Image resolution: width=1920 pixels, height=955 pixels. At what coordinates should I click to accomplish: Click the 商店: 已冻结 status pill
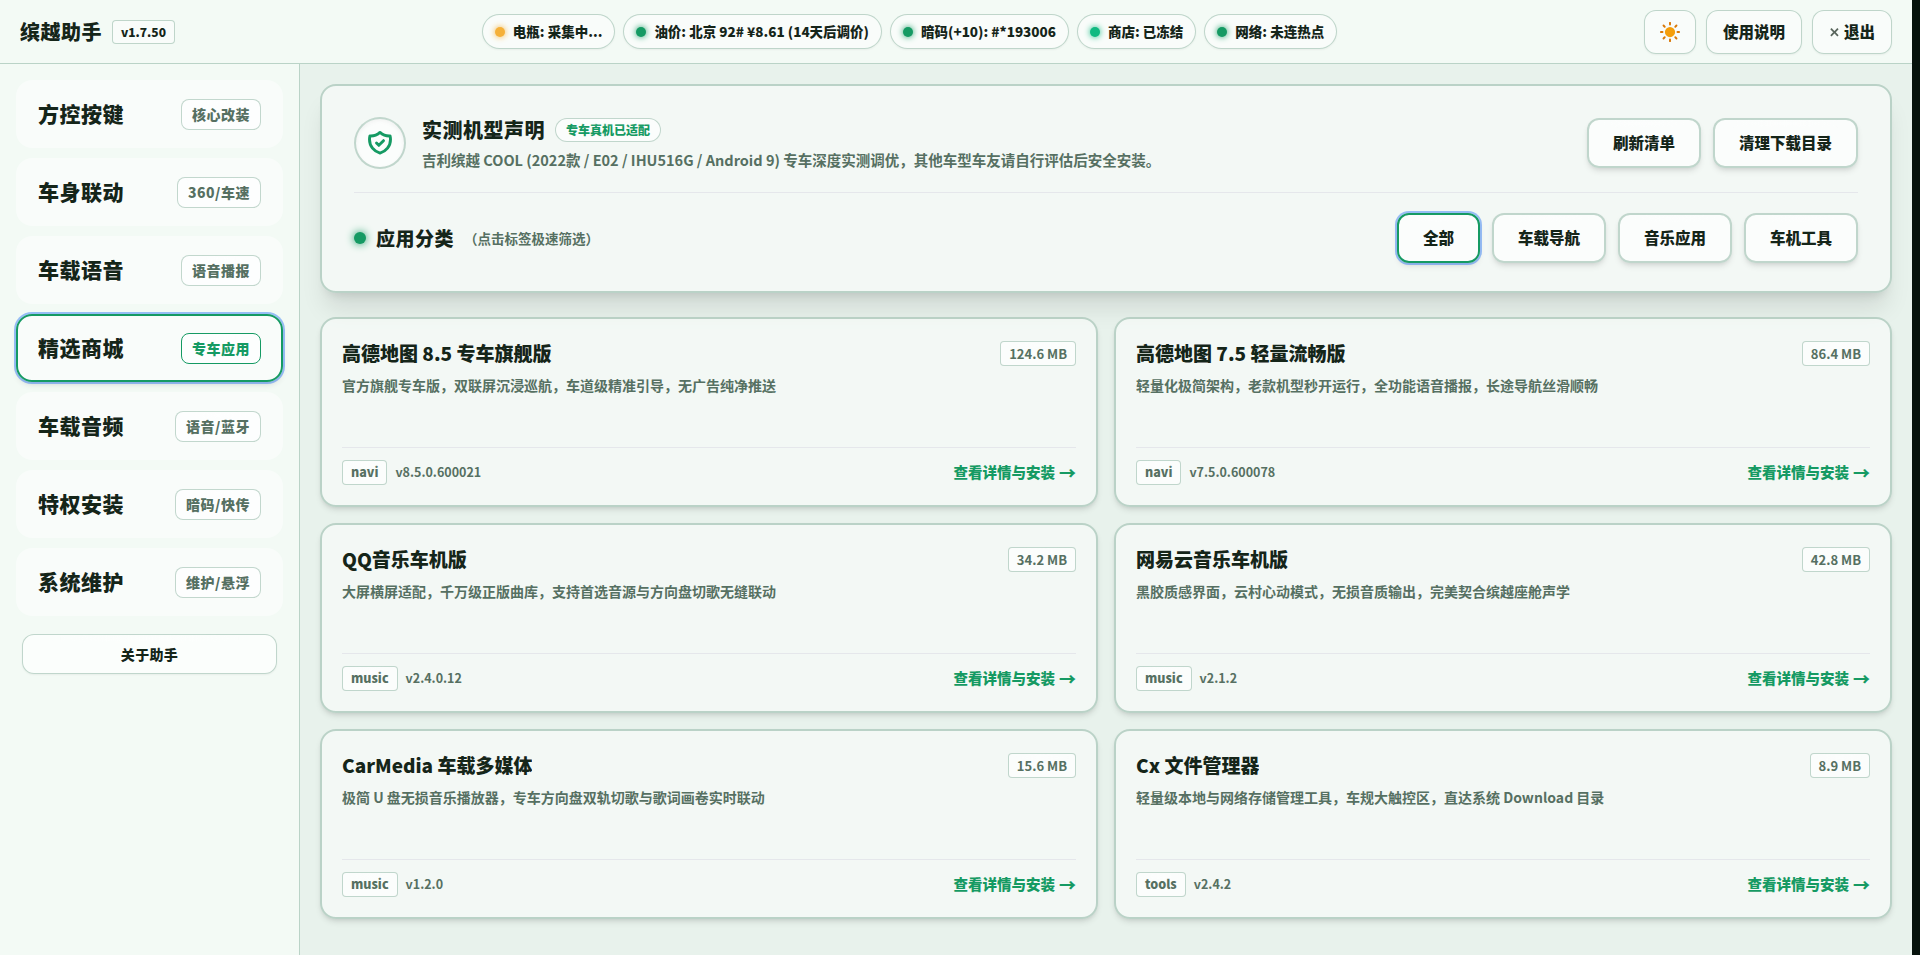pyautogui.click(x=1136, y=32)
